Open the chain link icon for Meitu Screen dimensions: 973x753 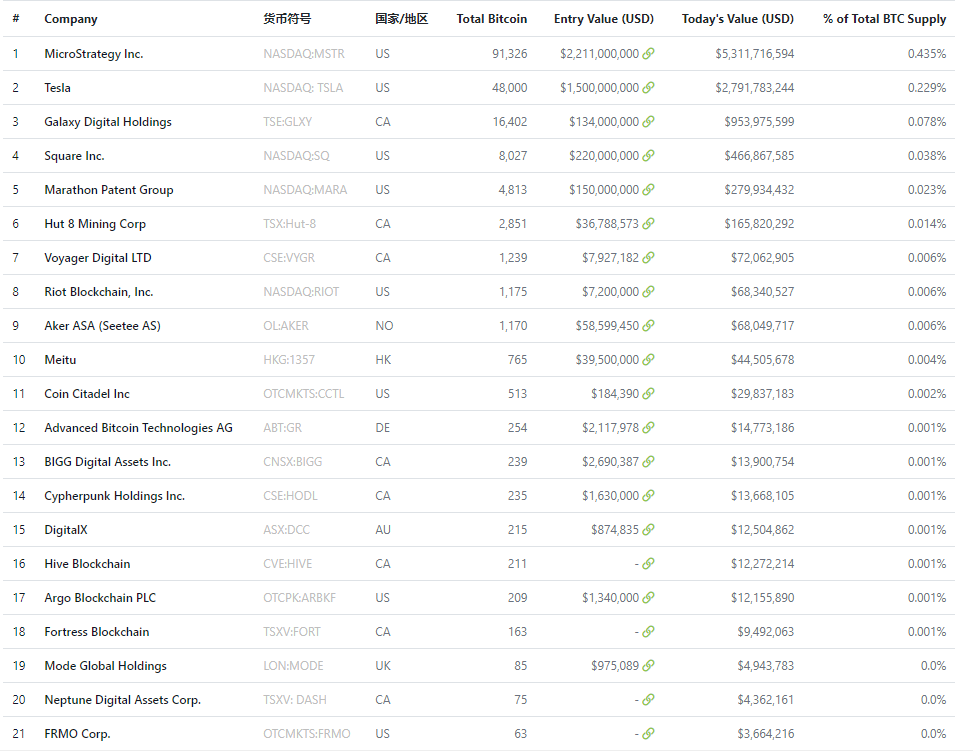(x=648, y=360)
